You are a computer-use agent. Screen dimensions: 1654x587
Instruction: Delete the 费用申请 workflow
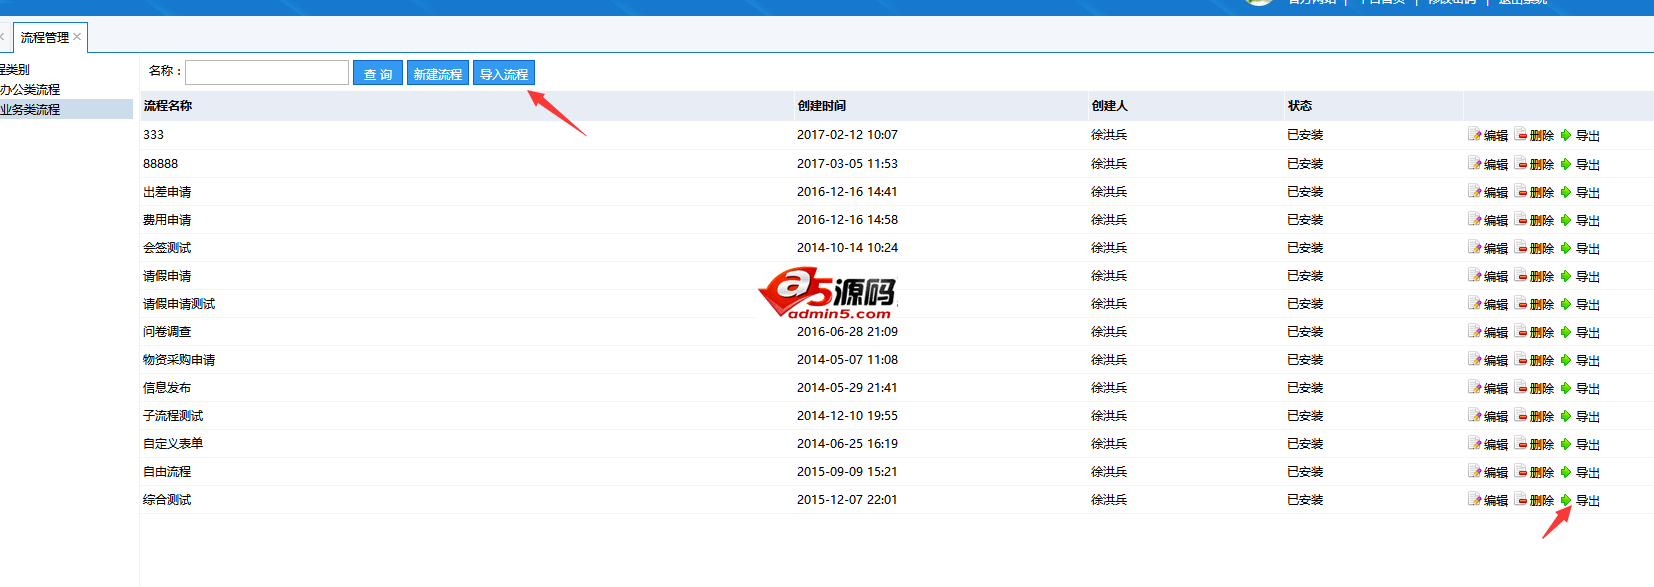click(x=1534, y=220)
